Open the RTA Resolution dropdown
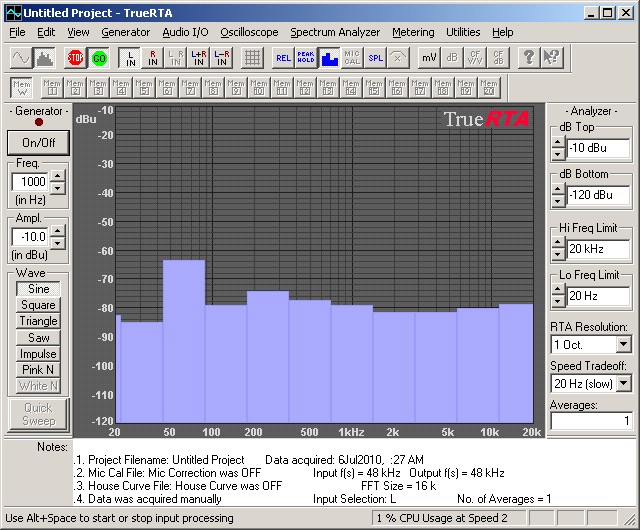Viewport: 640px width, 530px height. coord(623,344)
